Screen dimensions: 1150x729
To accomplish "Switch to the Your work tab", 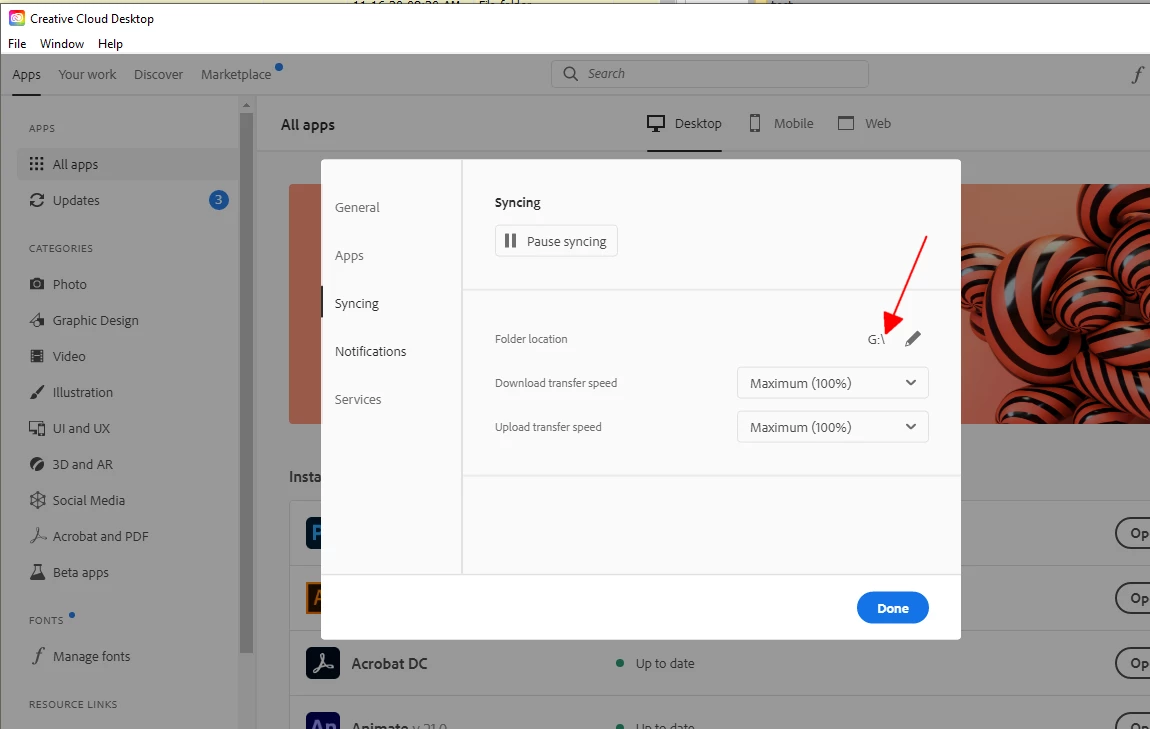I will (x=87, y=74).
